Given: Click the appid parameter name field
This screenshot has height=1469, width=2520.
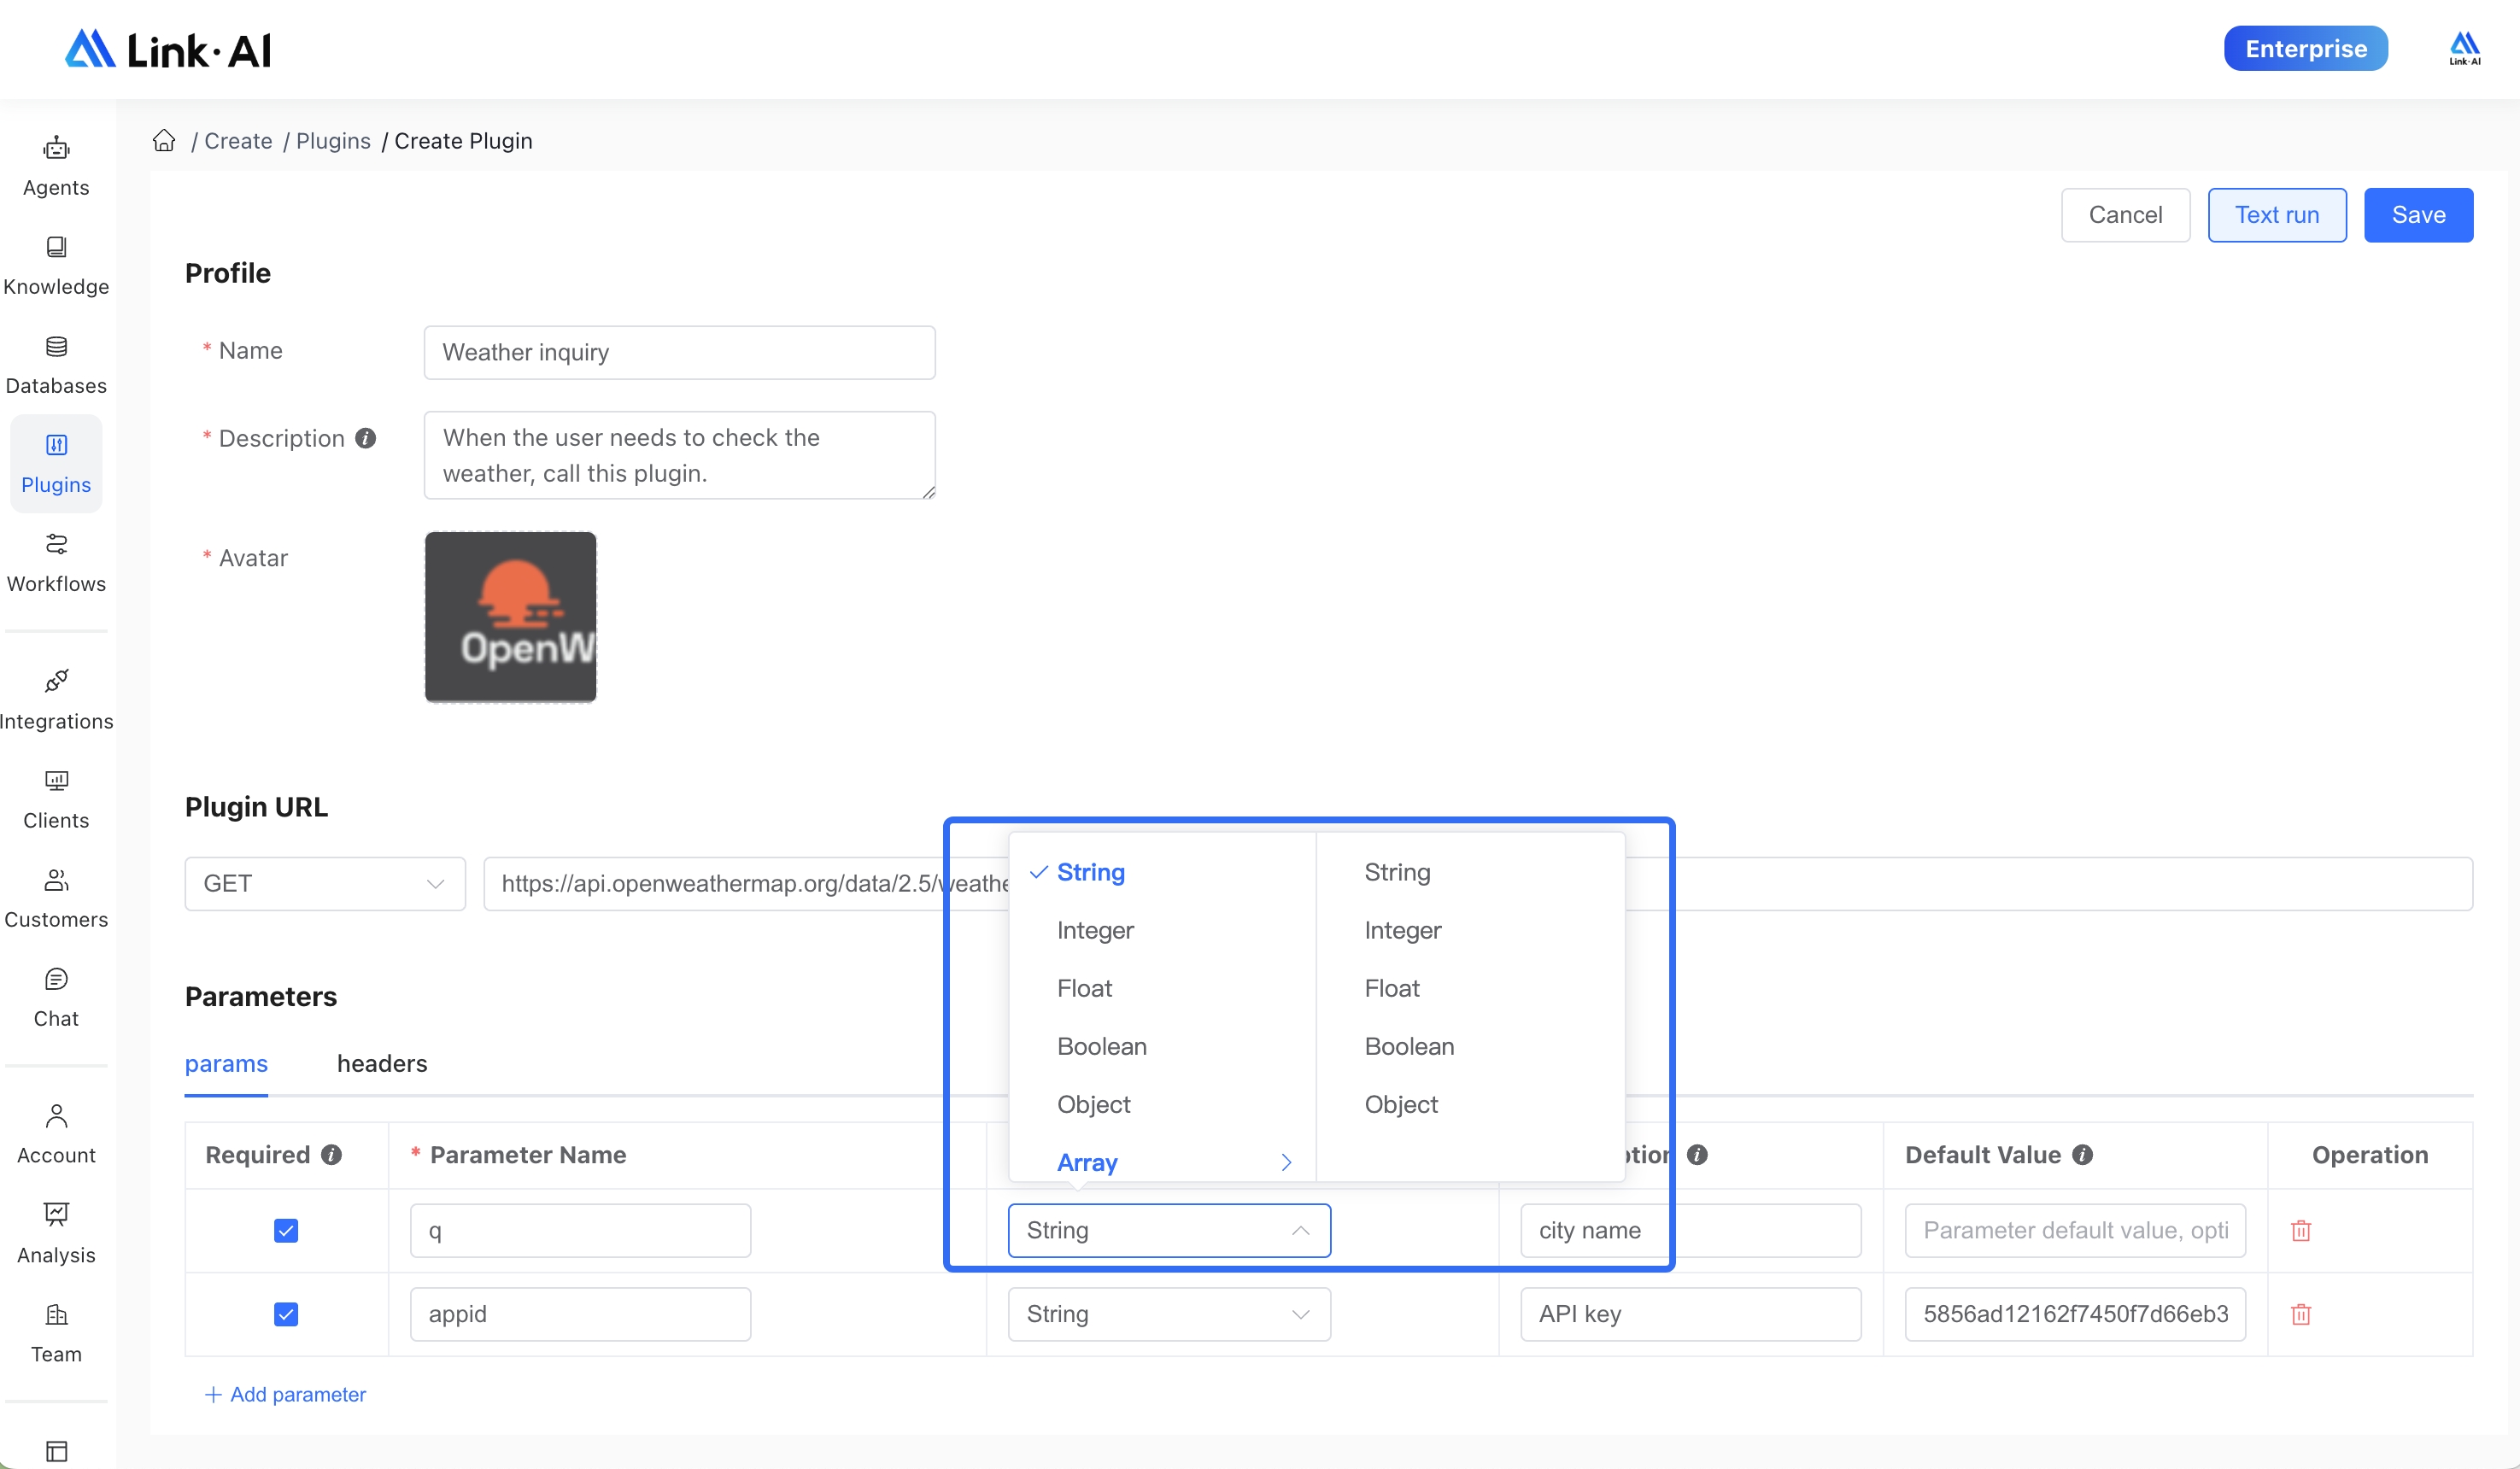Looking at the screenshot, I should 580,1314.
